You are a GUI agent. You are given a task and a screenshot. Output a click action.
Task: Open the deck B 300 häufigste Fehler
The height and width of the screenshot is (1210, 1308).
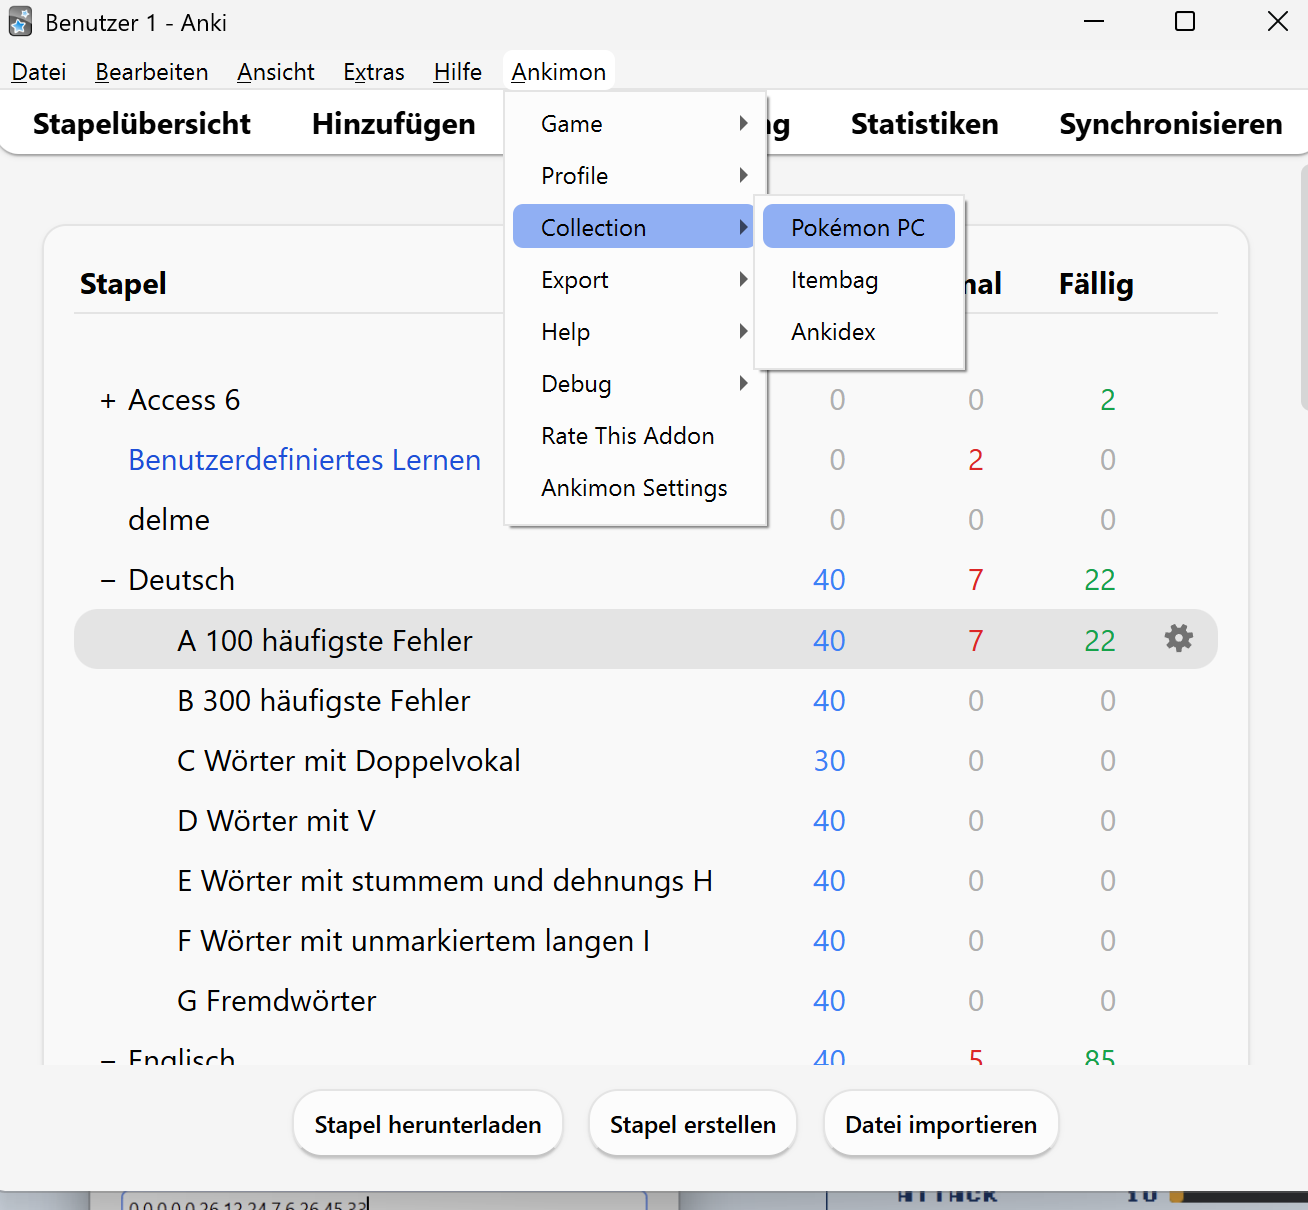324,701
